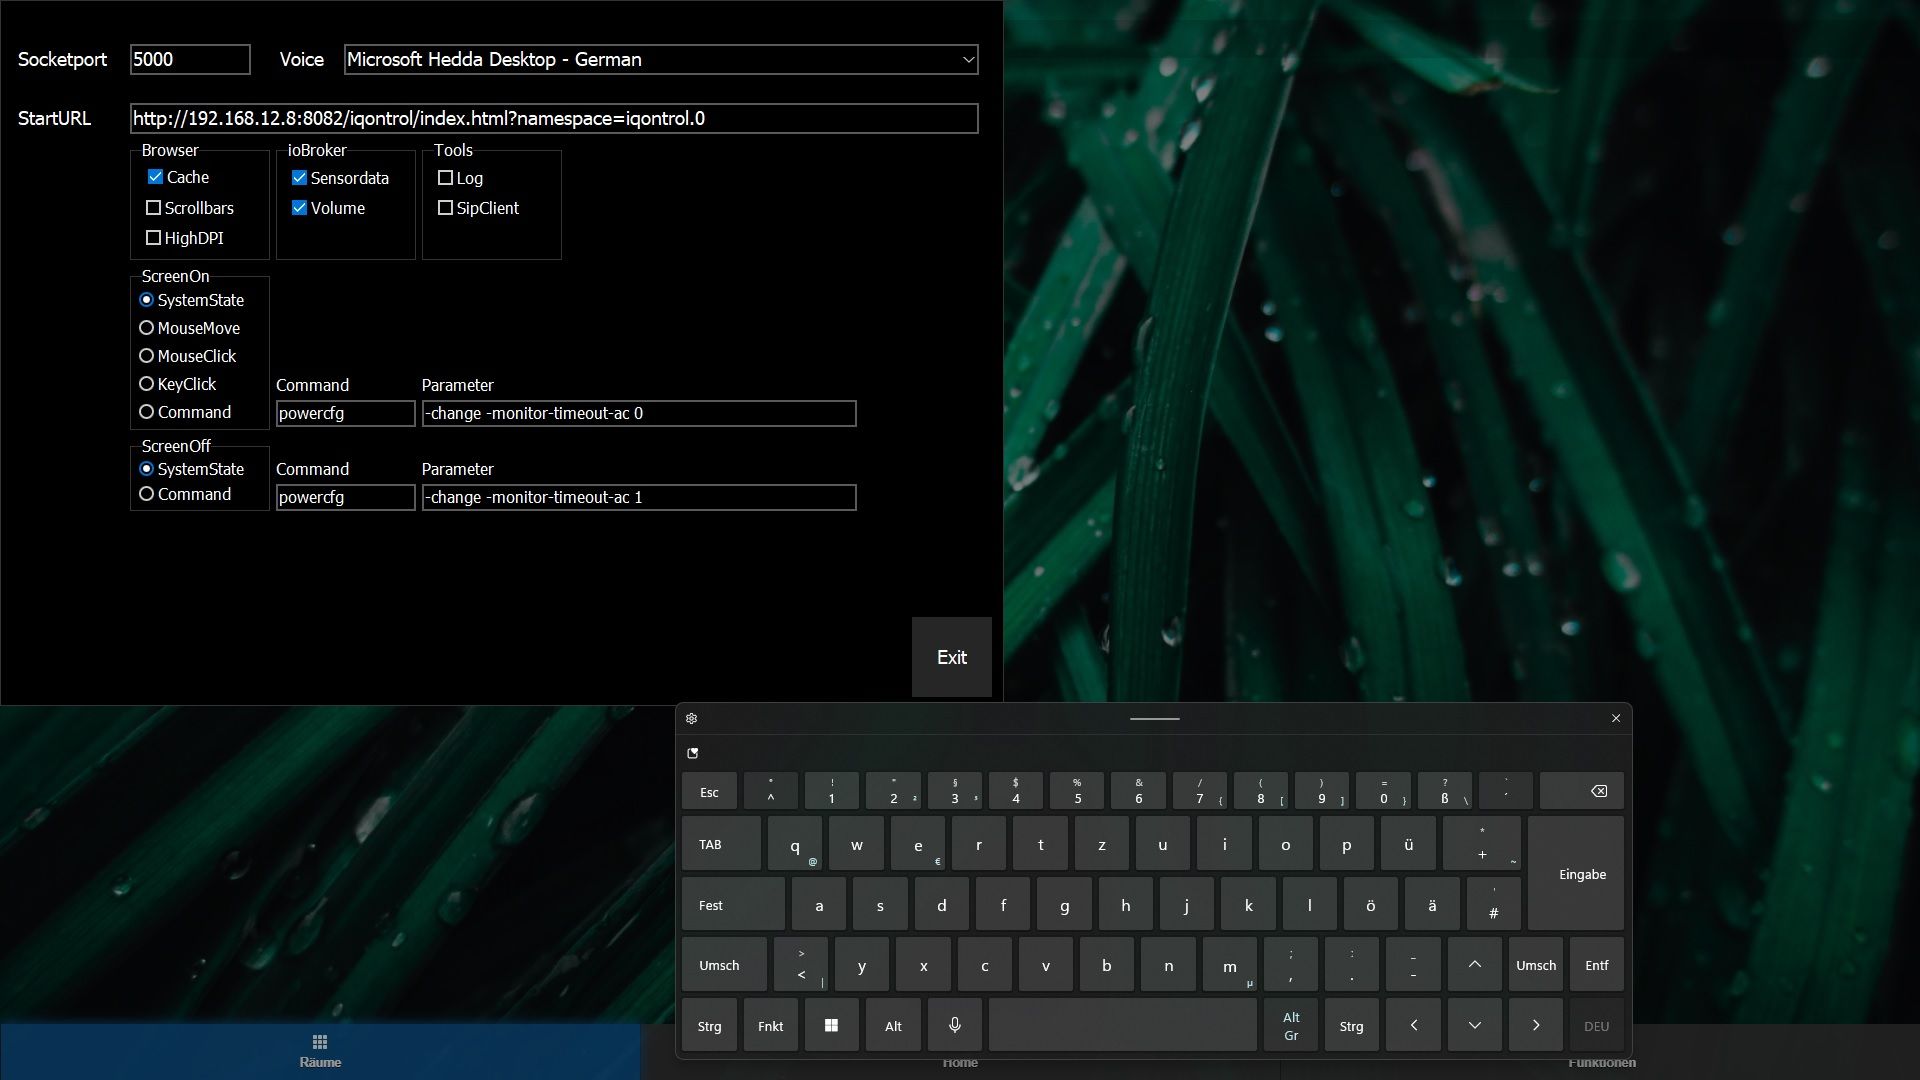Click the Exit button
The image size is (1920, 1080).
[951, 657]
